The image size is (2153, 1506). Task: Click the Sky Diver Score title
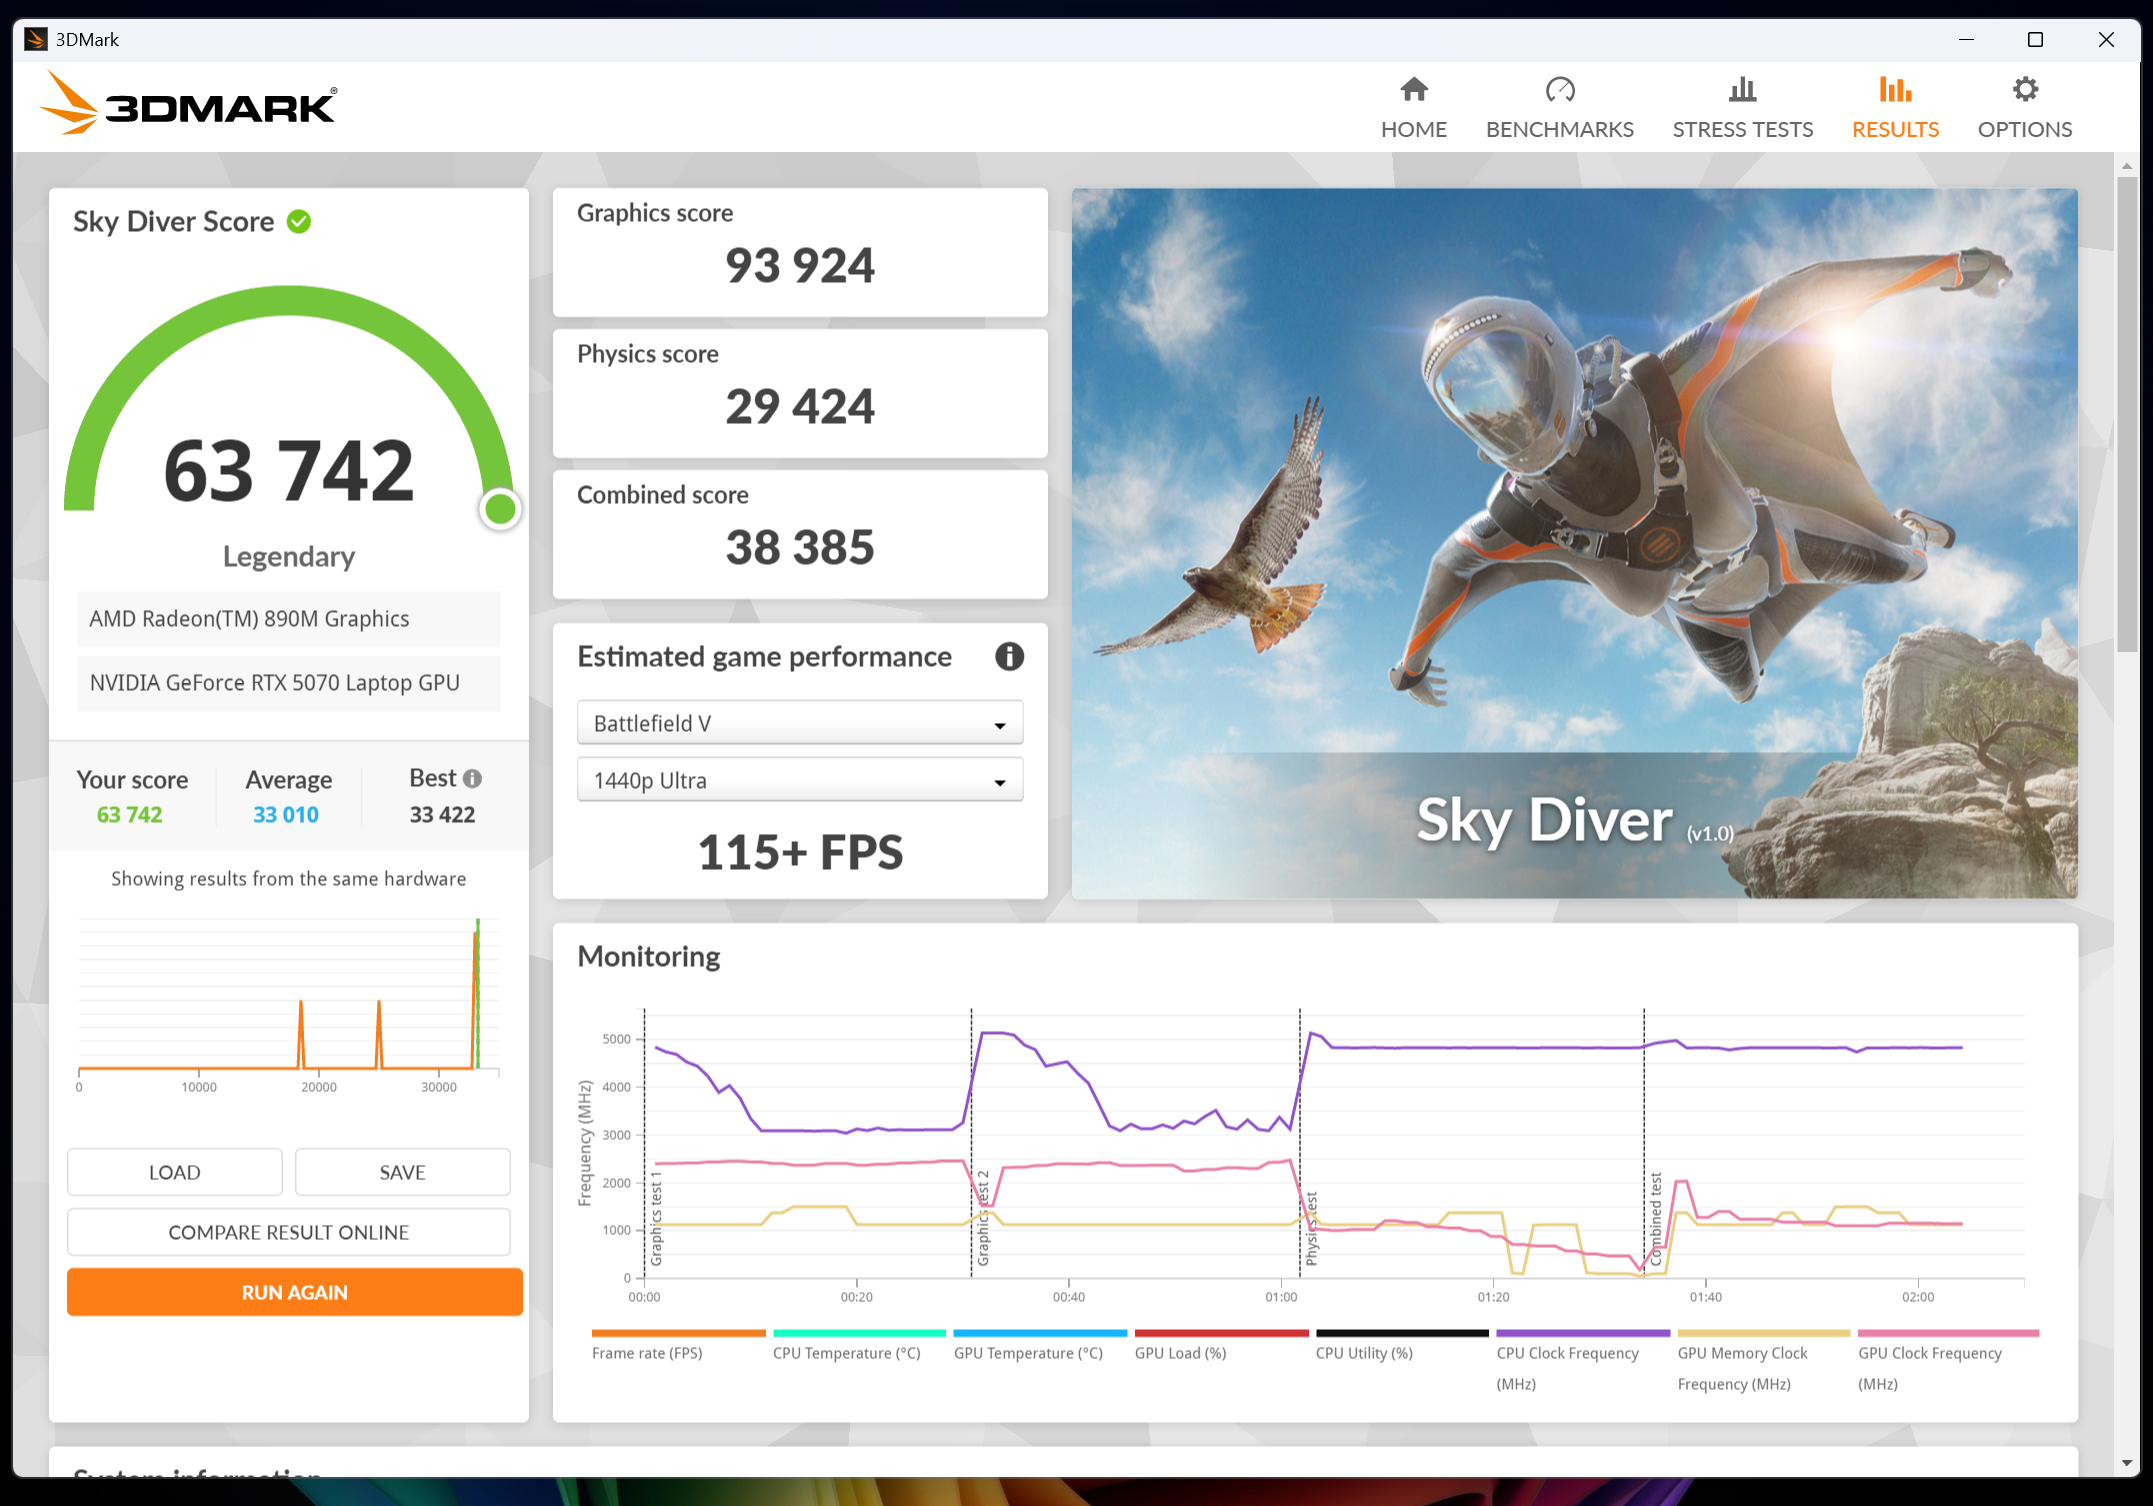coord(173,221)
